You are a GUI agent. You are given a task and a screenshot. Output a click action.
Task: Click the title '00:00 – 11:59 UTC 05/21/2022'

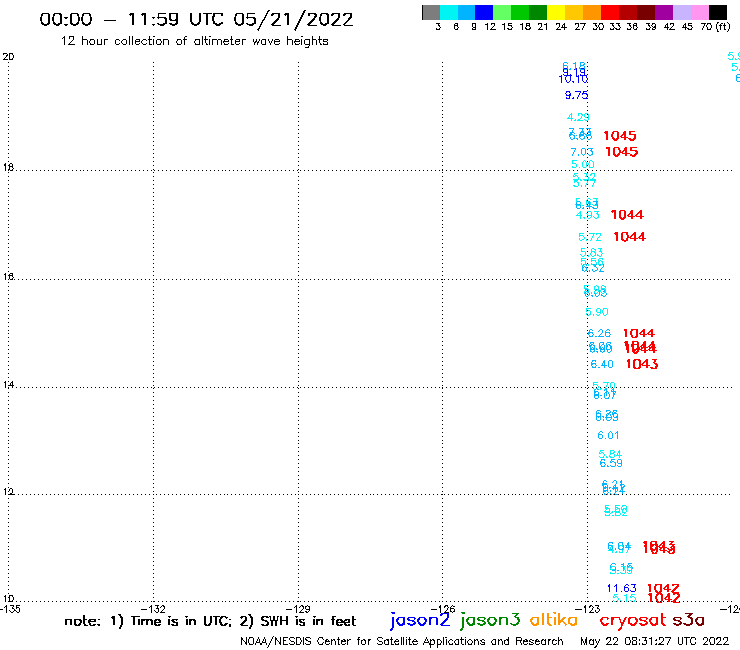coord(196,19)
